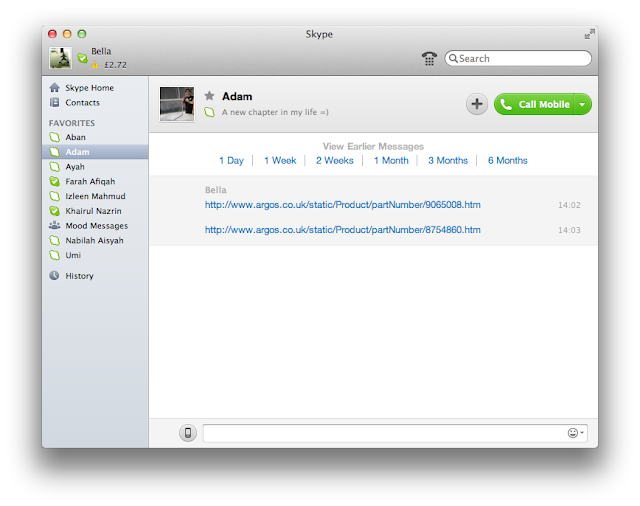Open the dial pad phone icon

coord(429,58)
